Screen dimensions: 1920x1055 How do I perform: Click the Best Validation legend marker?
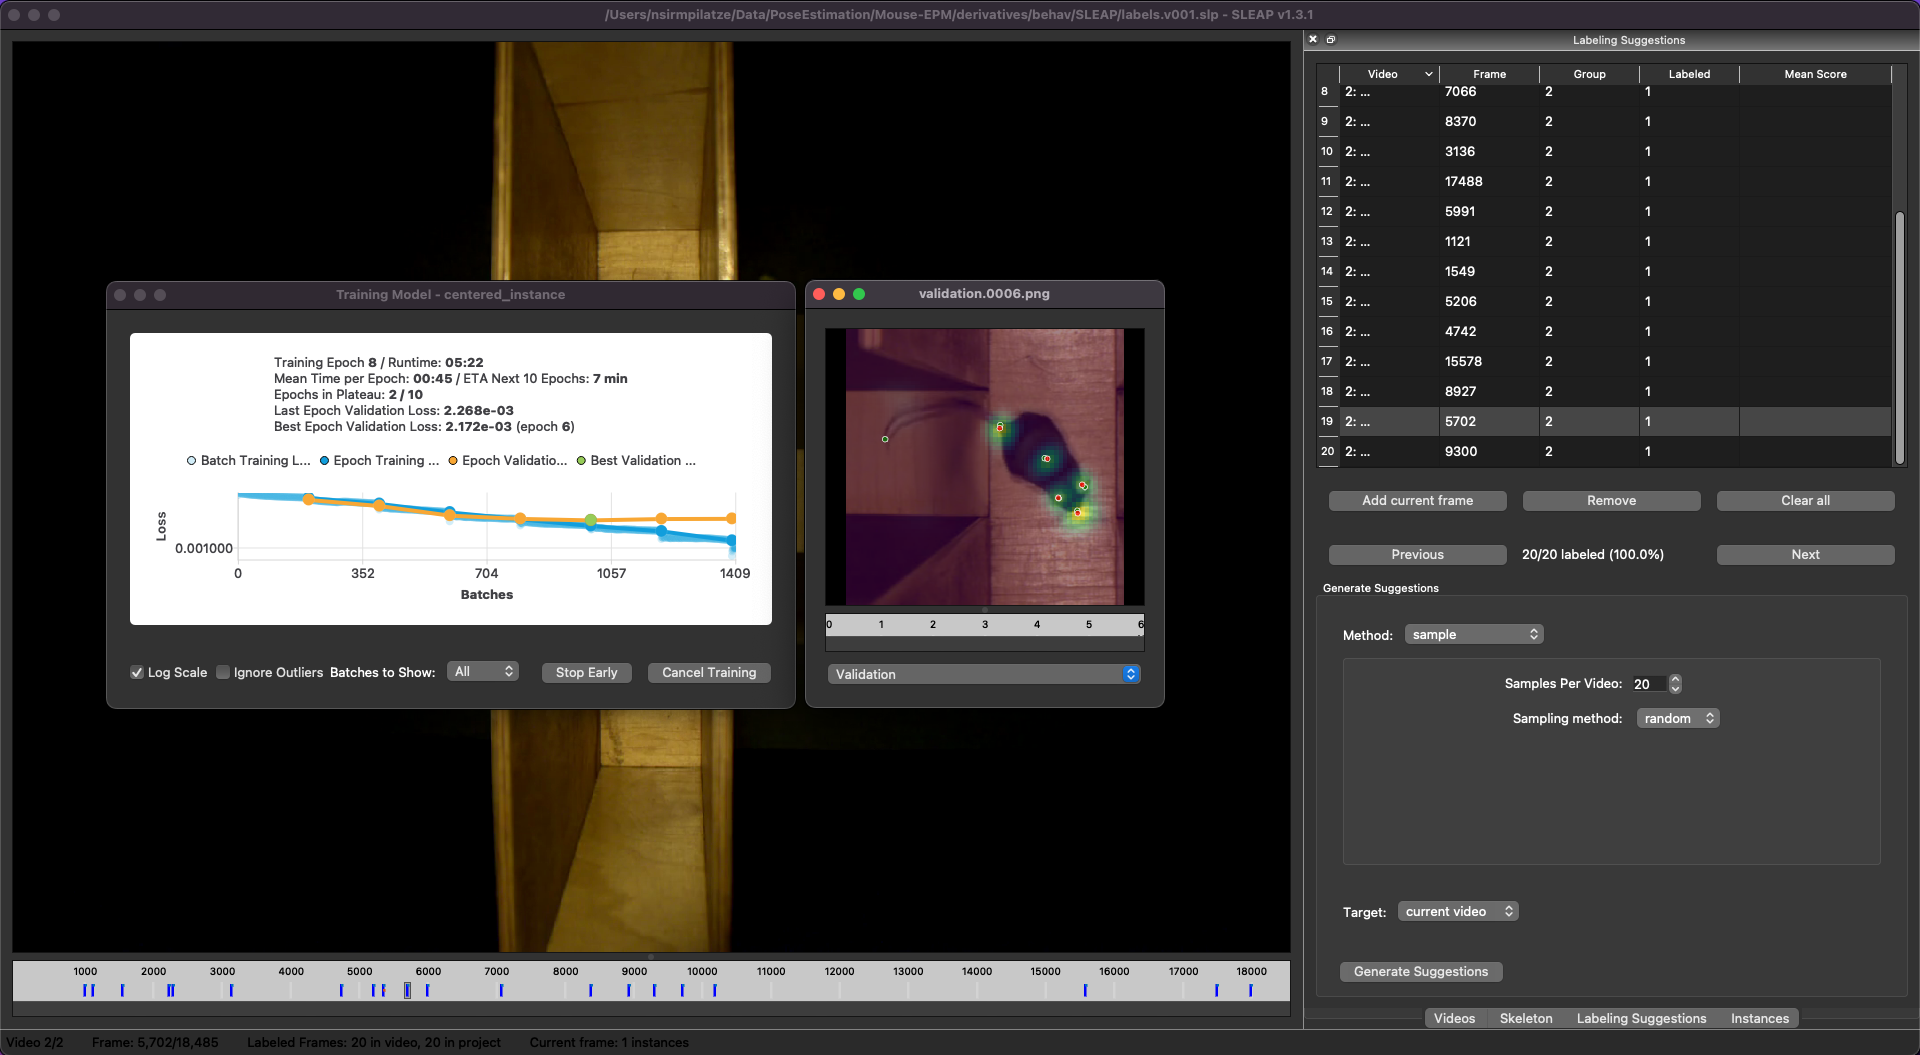(581, 461)
